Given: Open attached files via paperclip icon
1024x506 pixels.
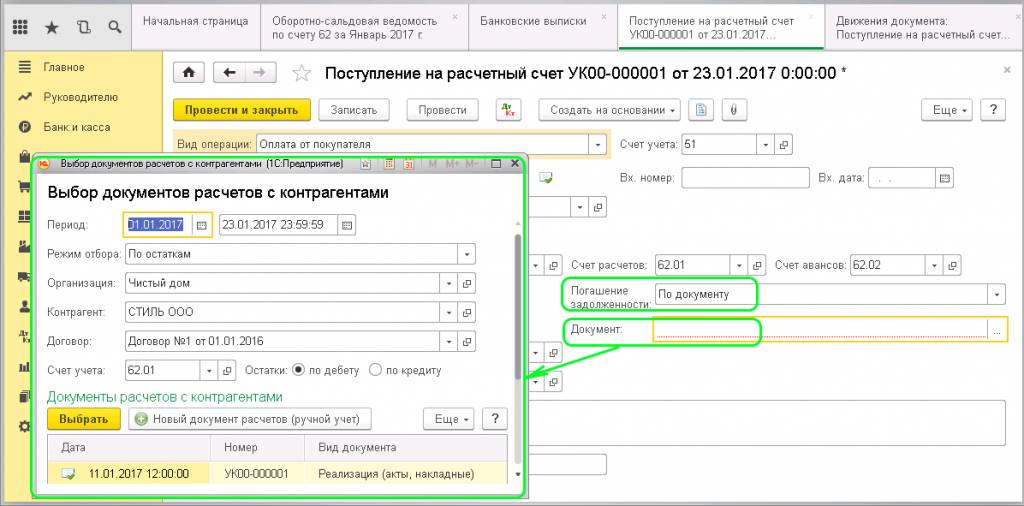Looking at the screenshot, I should 734,110.
